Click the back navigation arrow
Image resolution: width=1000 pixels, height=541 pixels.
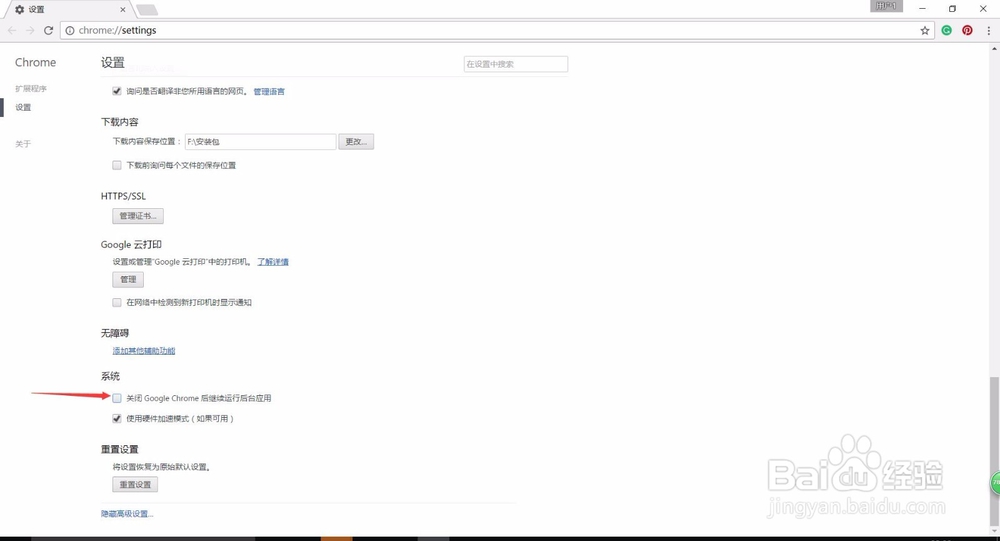pyautogui.click(x=12, y=30)
